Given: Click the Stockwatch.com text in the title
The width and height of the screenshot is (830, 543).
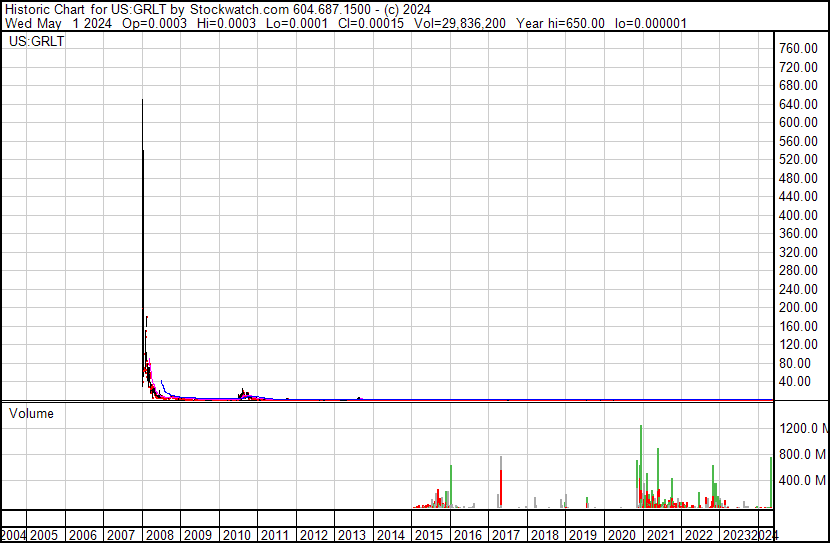Looking at the screenshot, I should click(x=240, y=10).
